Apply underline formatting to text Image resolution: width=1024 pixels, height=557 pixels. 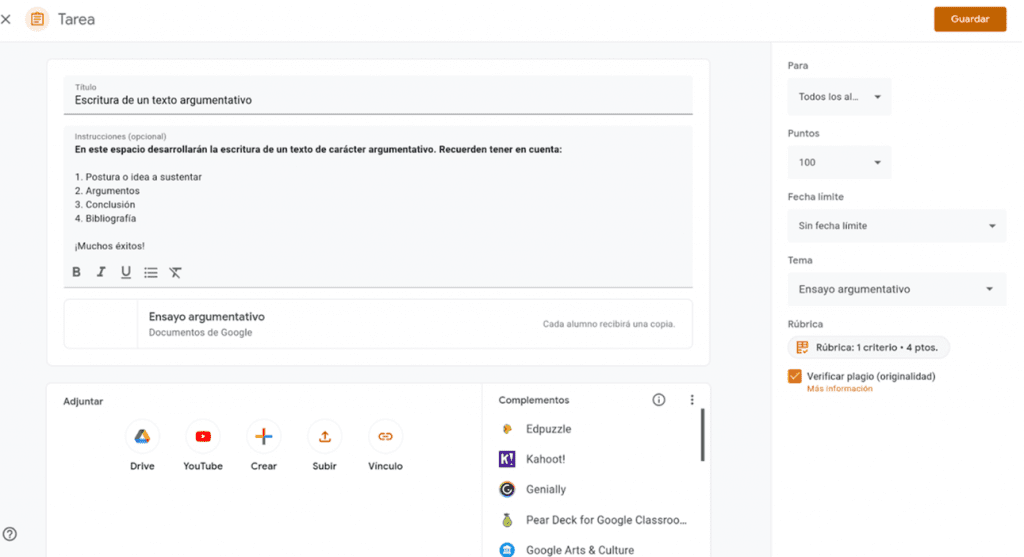pyautogui.click(x=126, y=272)
